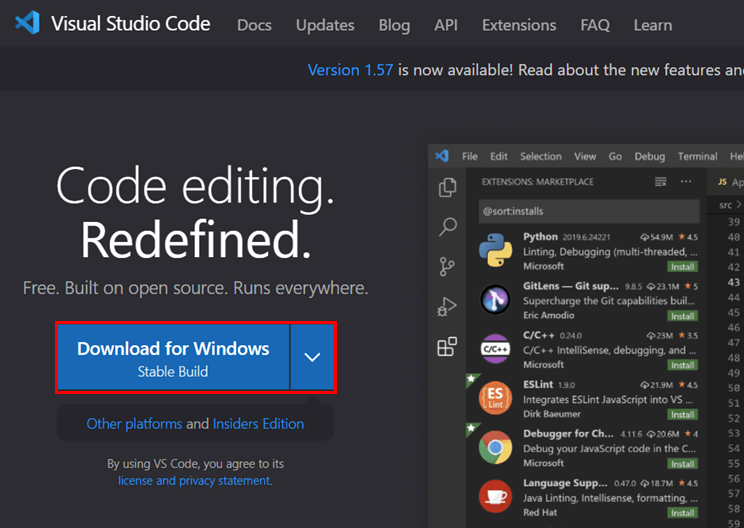This screenshot has height=528, width=744.
Task: Open the Other platforms link
Action: pyautogui.click(x=134, y=424)
